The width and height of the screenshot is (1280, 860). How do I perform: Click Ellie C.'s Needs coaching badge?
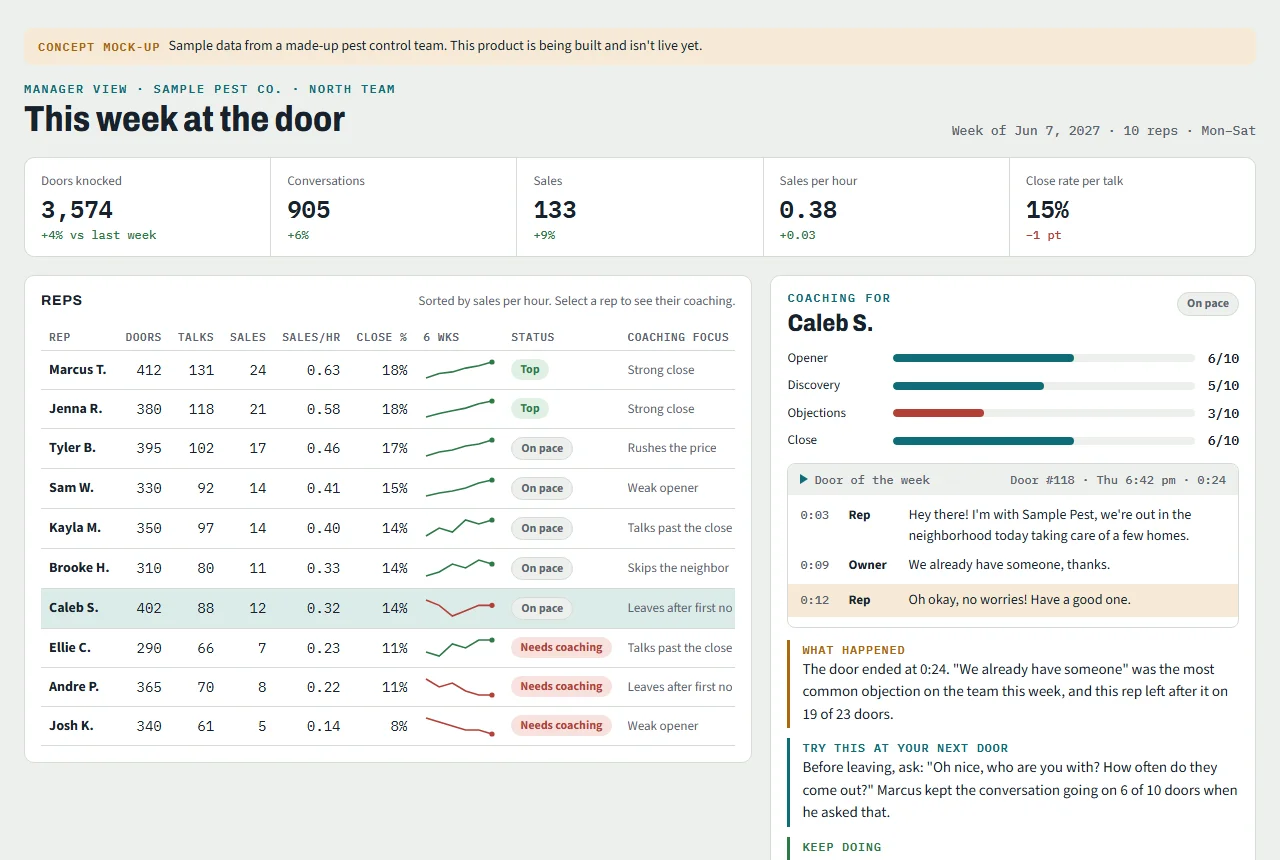pos(561,648)
